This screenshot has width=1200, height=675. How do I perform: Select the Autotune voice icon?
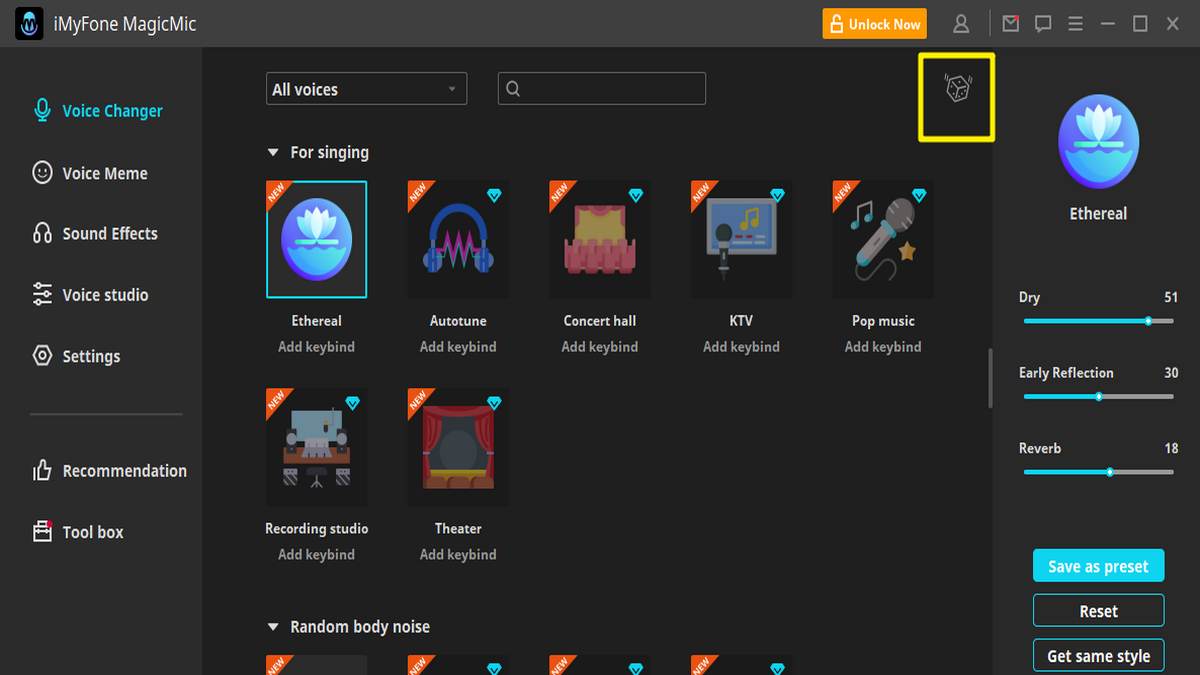(x=458, y=240)
